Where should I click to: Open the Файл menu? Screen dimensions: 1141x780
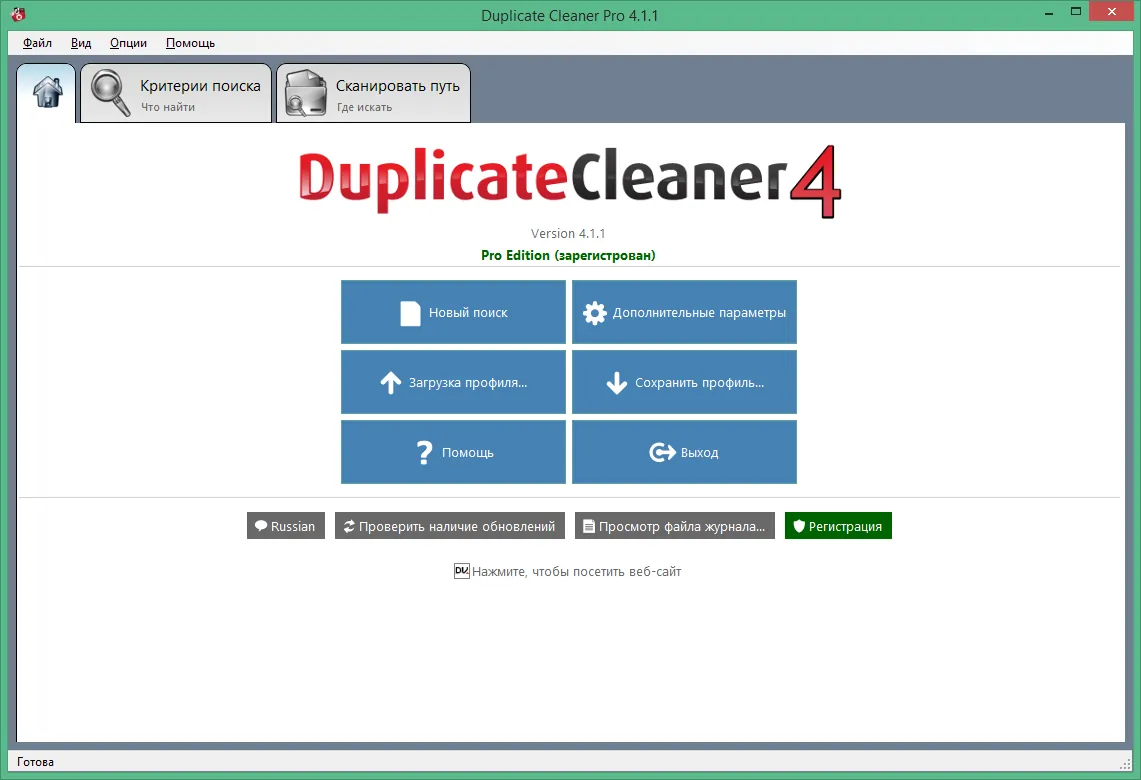point(37,43)
